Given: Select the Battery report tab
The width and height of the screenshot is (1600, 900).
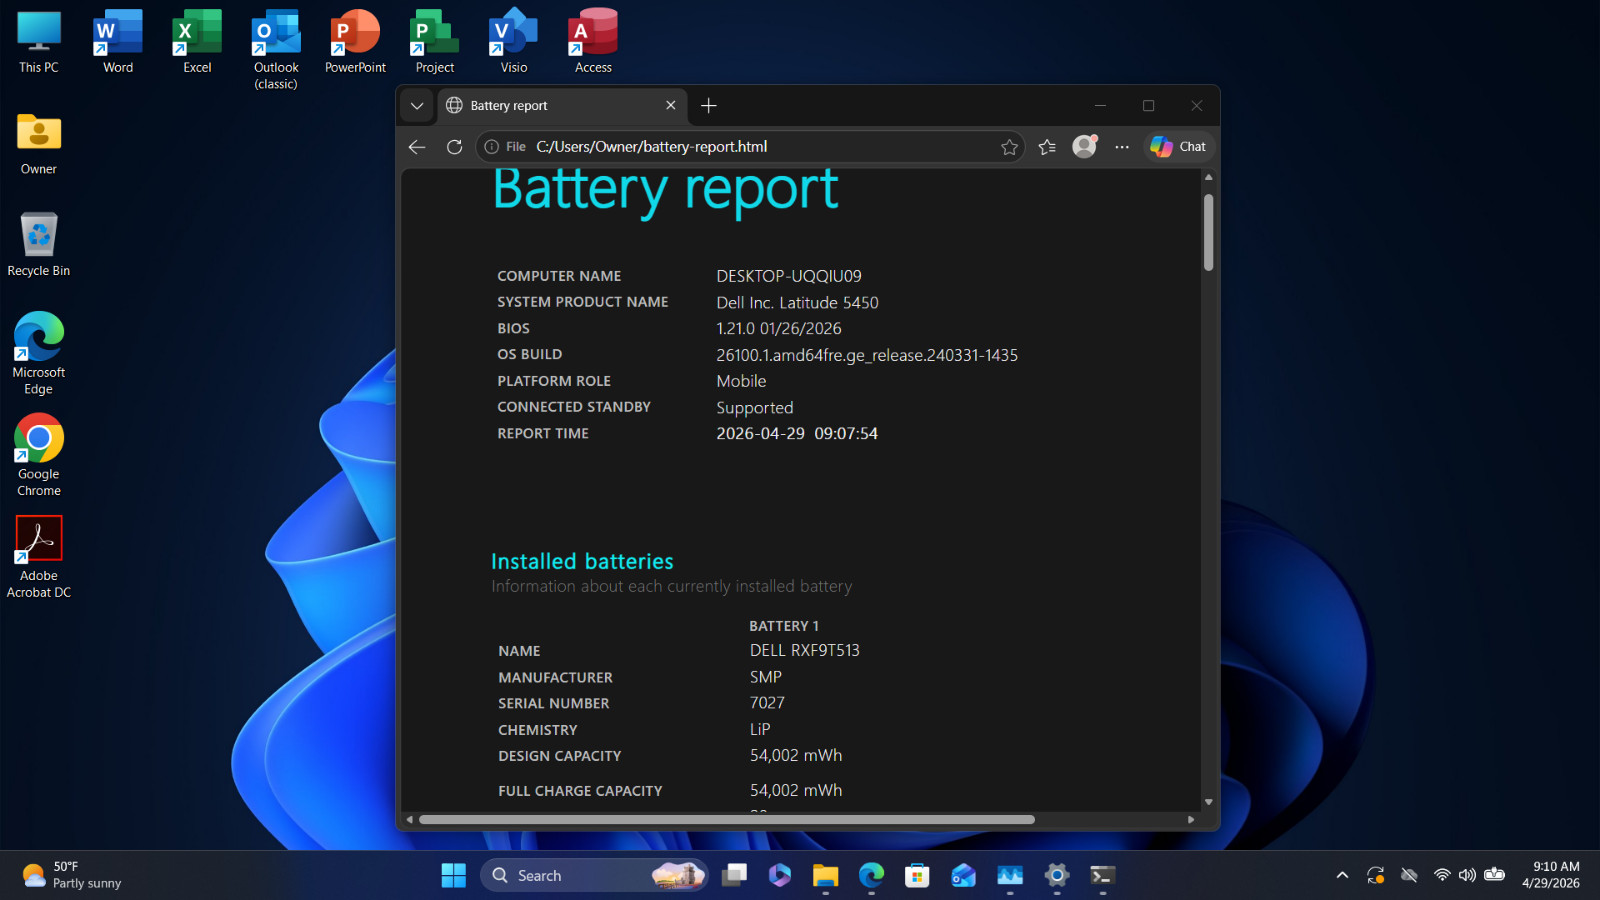Looking at the screenshot, I should click(x=560, y=106).
